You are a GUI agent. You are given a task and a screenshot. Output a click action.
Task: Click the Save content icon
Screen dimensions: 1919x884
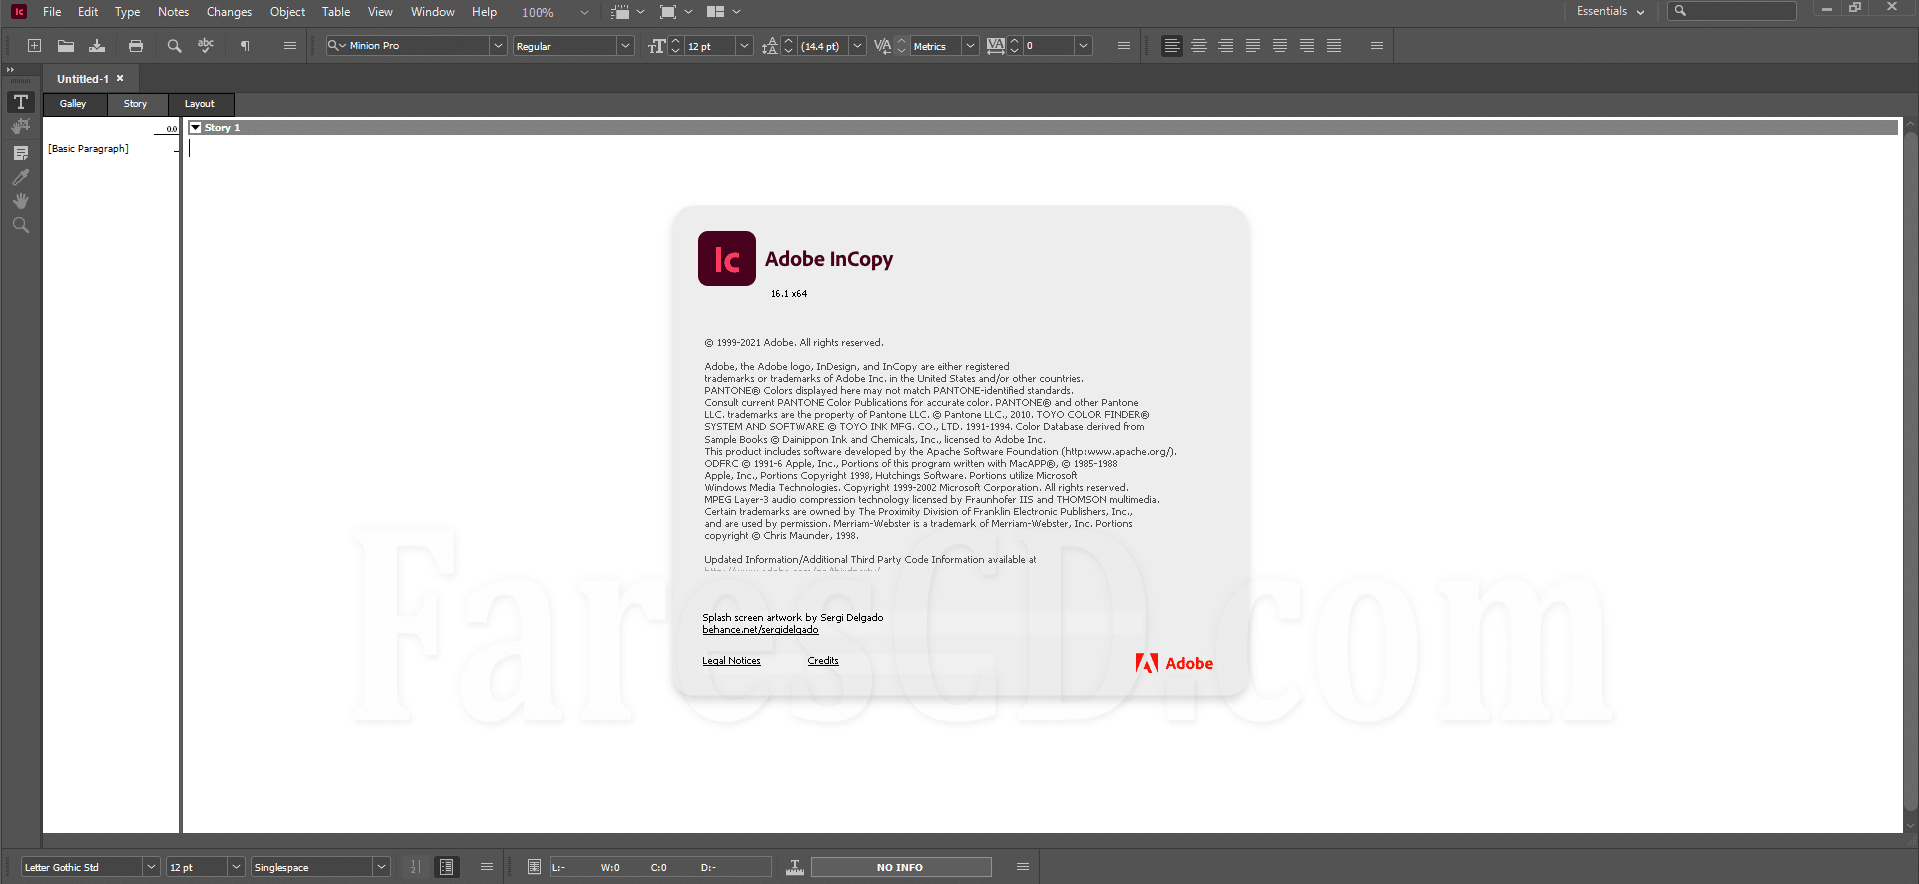click(97, 46)
